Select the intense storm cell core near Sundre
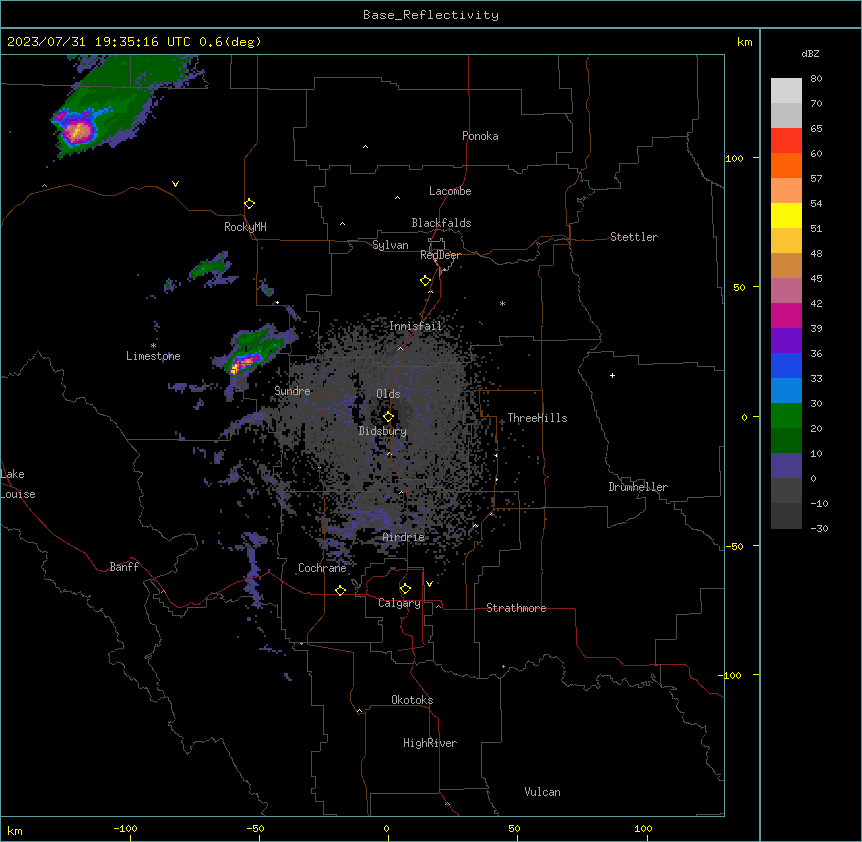Screen dimensions: 862x842 click(244, 364)
